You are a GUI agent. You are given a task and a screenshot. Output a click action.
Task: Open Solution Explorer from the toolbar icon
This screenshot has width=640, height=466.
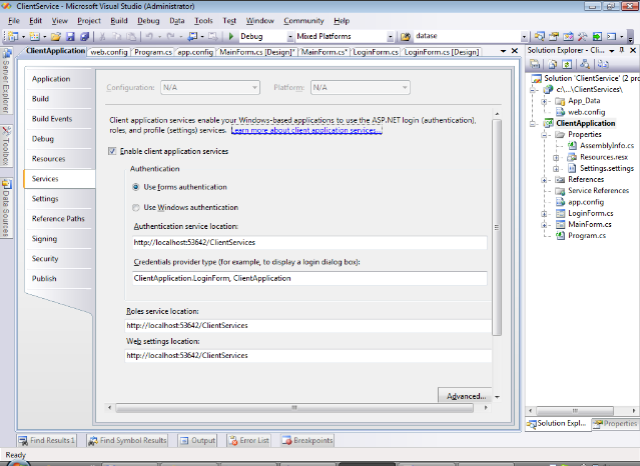coord(539,37)
